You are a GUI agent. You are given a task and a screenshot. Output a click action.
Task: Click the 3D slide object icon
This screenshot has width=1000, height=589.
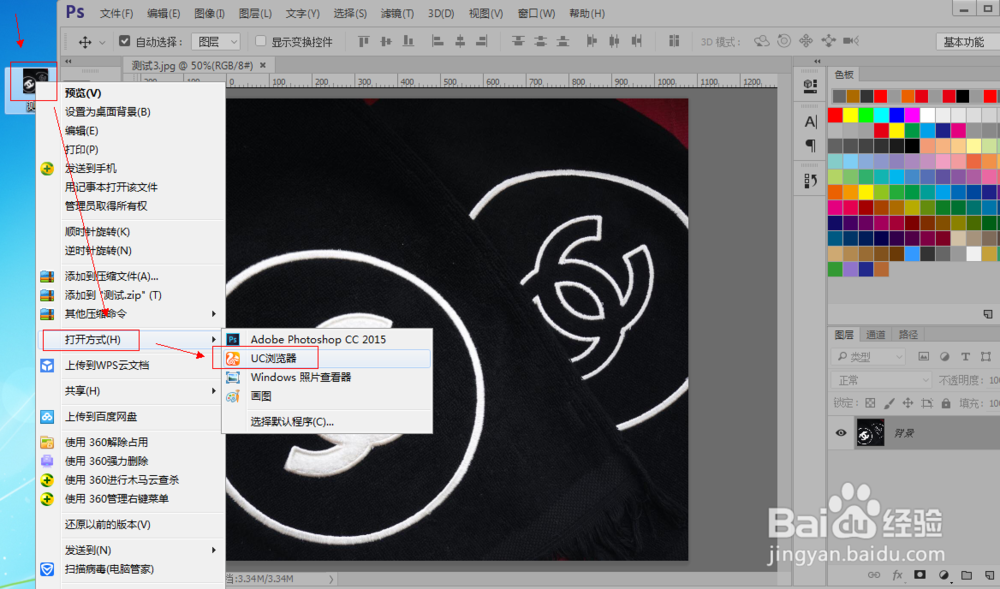pyautogui.click(x=828, y=41)
